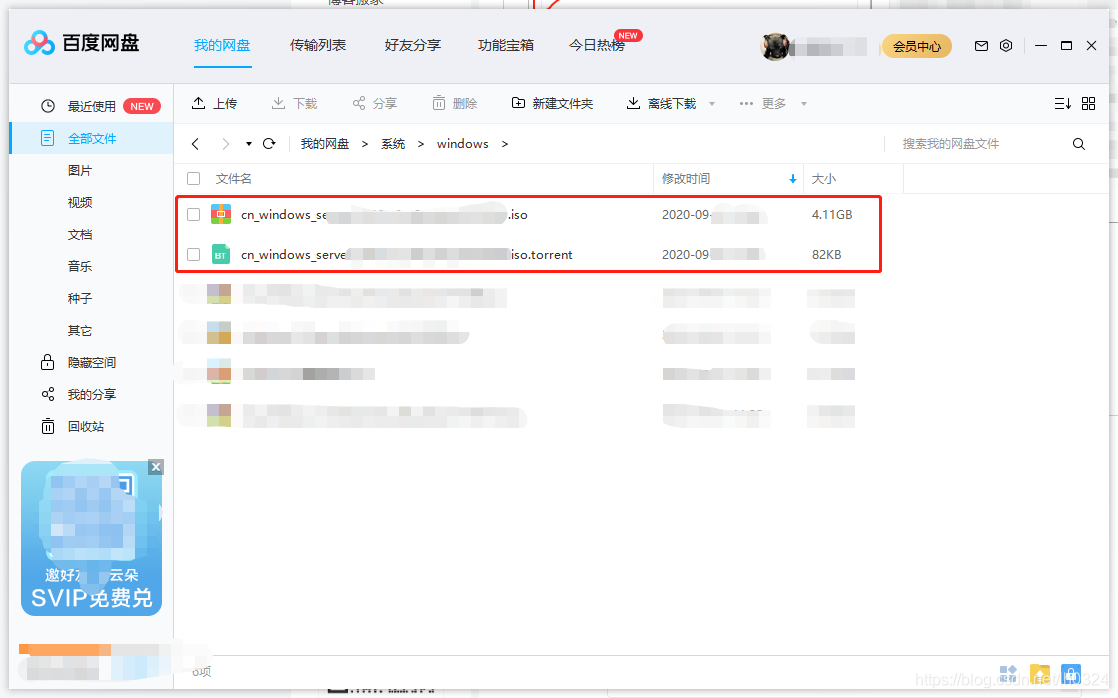Screen dimensions: 1118x698
Task: Click the windows breadcrumb folder
Action: pyautogui.click(x=463, y=144)
